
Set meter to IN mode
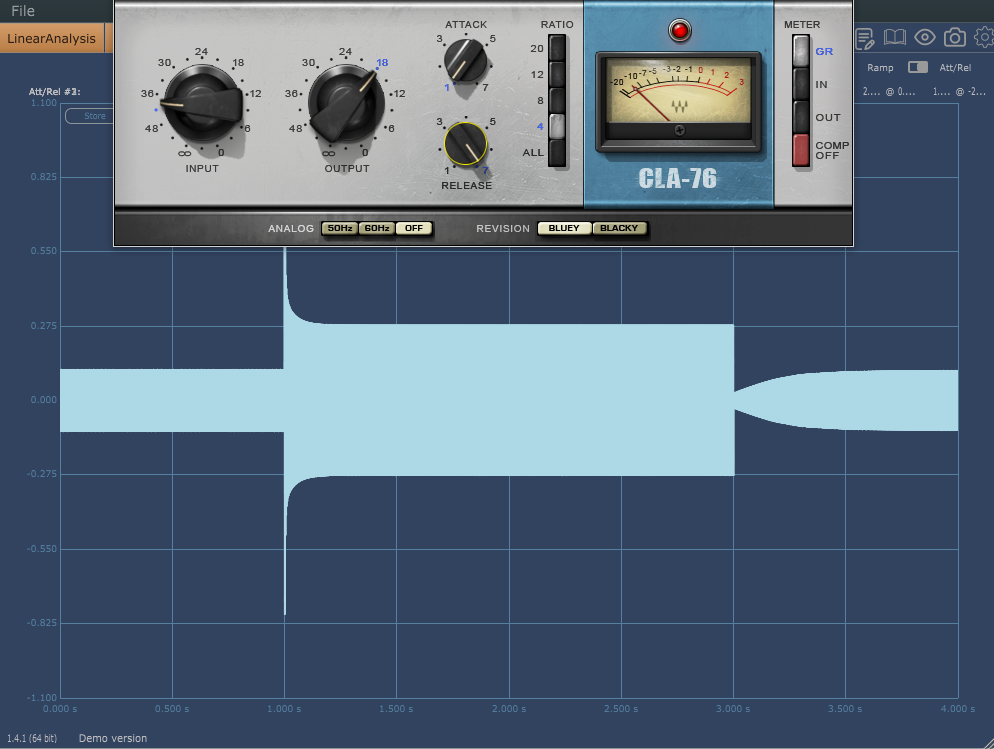tap(801, 84)
